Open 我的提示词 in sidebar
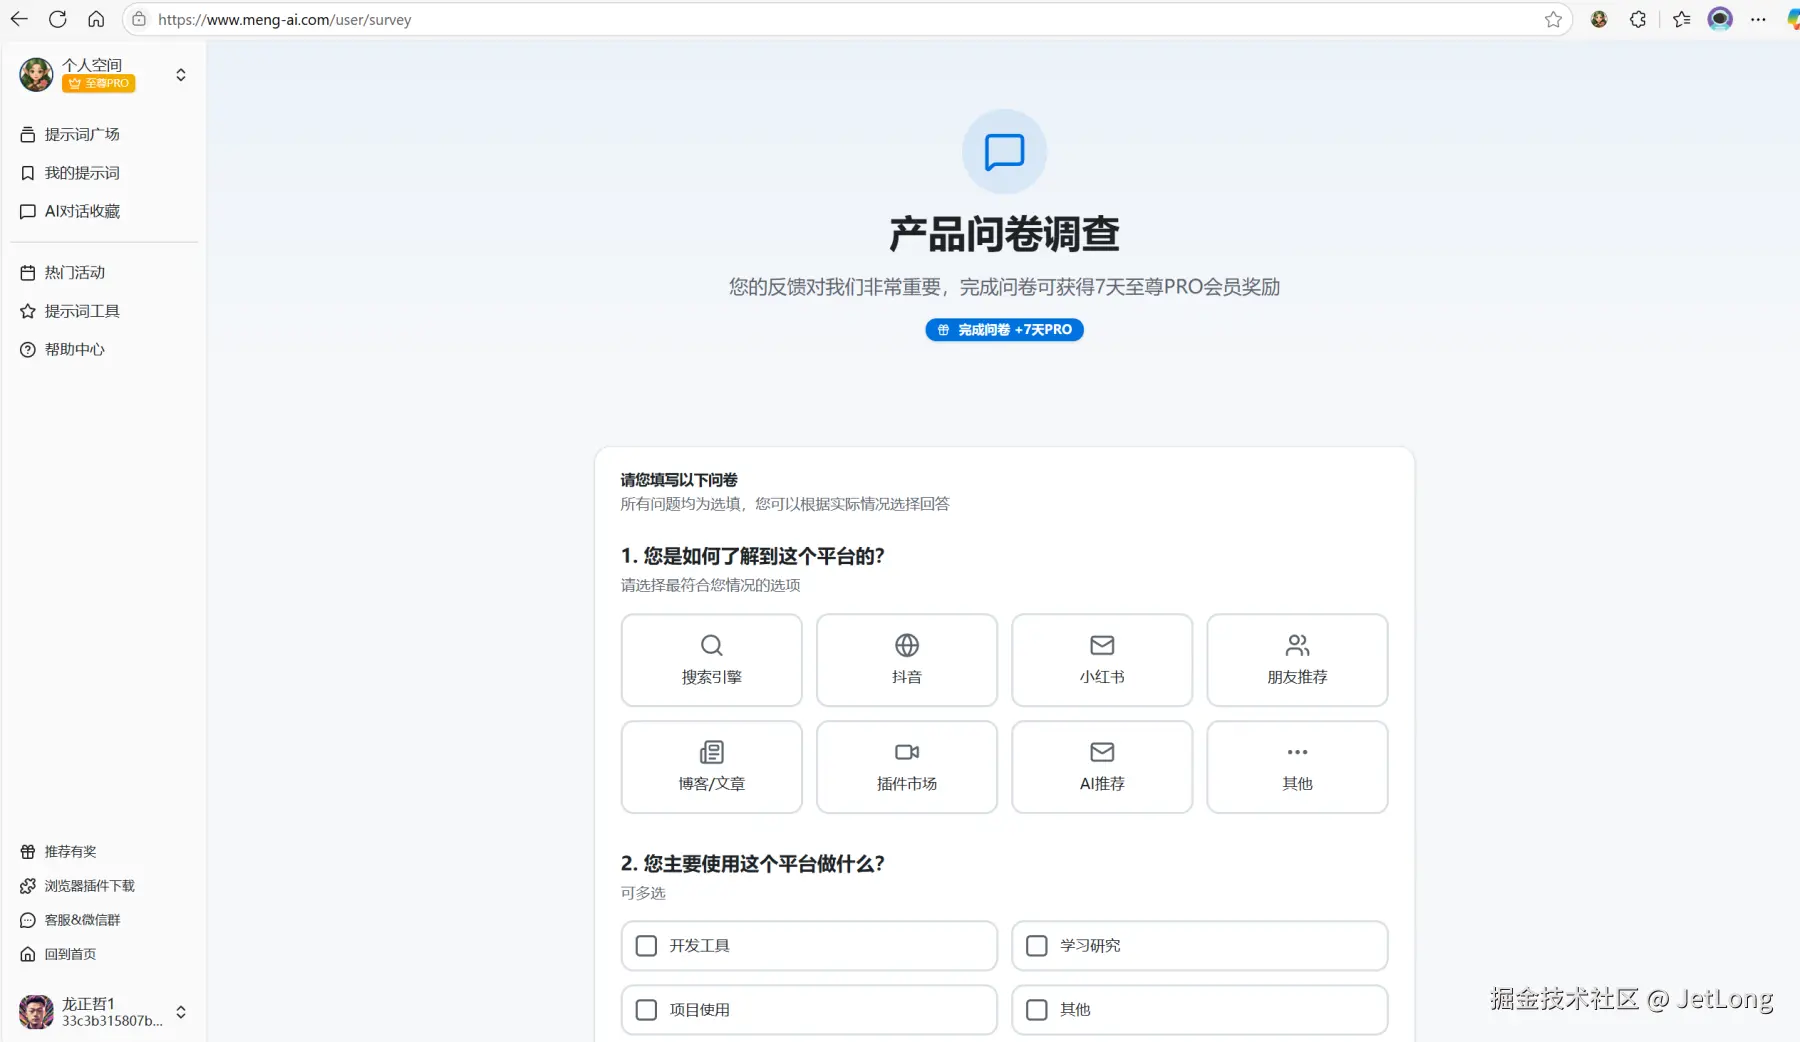The image size is (1800, 1042). pyautogui.click(x=82, y=173)
